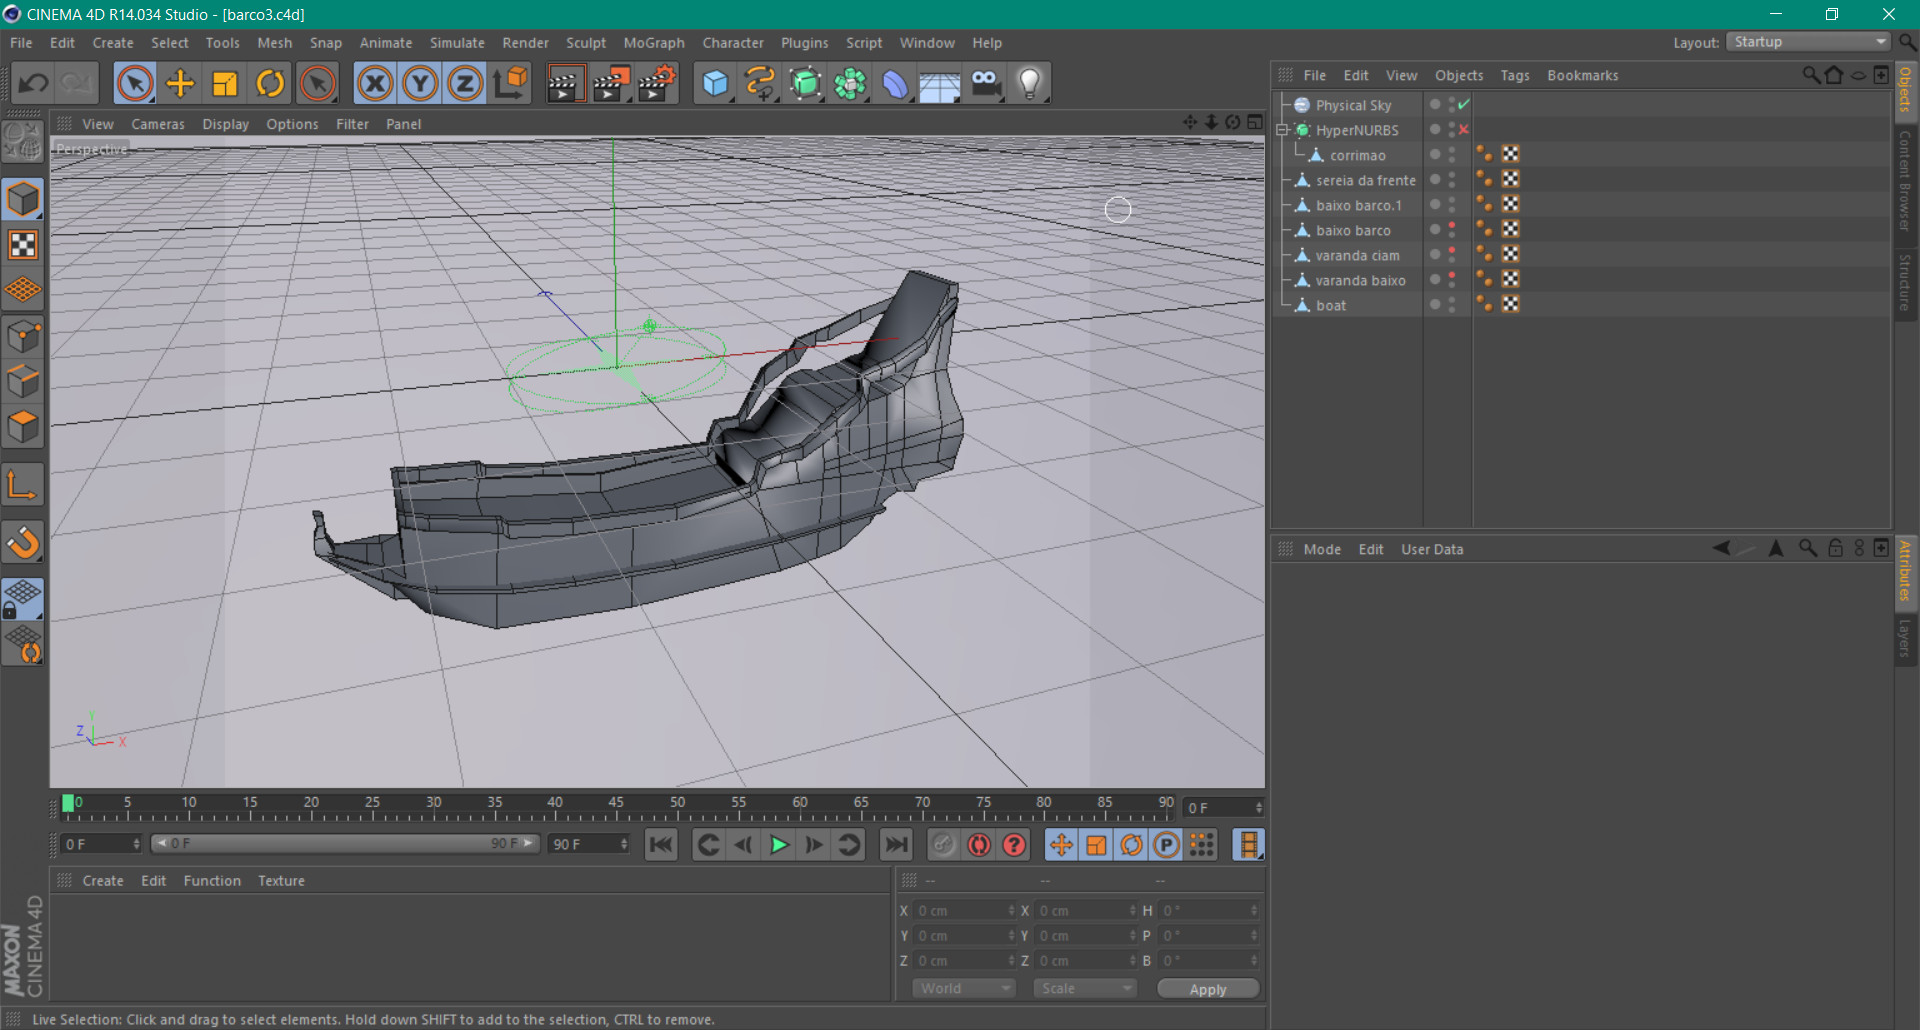Open the deformer objects icon

click(895, 83)
